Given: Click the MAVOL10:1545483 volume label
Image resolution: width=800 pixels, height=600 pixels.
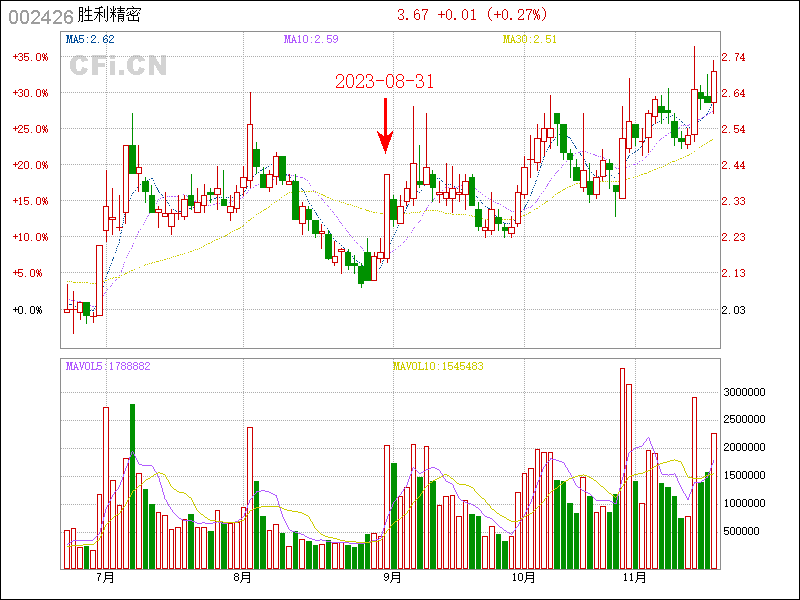Looking at the screenshot, I should coord(438,366).
